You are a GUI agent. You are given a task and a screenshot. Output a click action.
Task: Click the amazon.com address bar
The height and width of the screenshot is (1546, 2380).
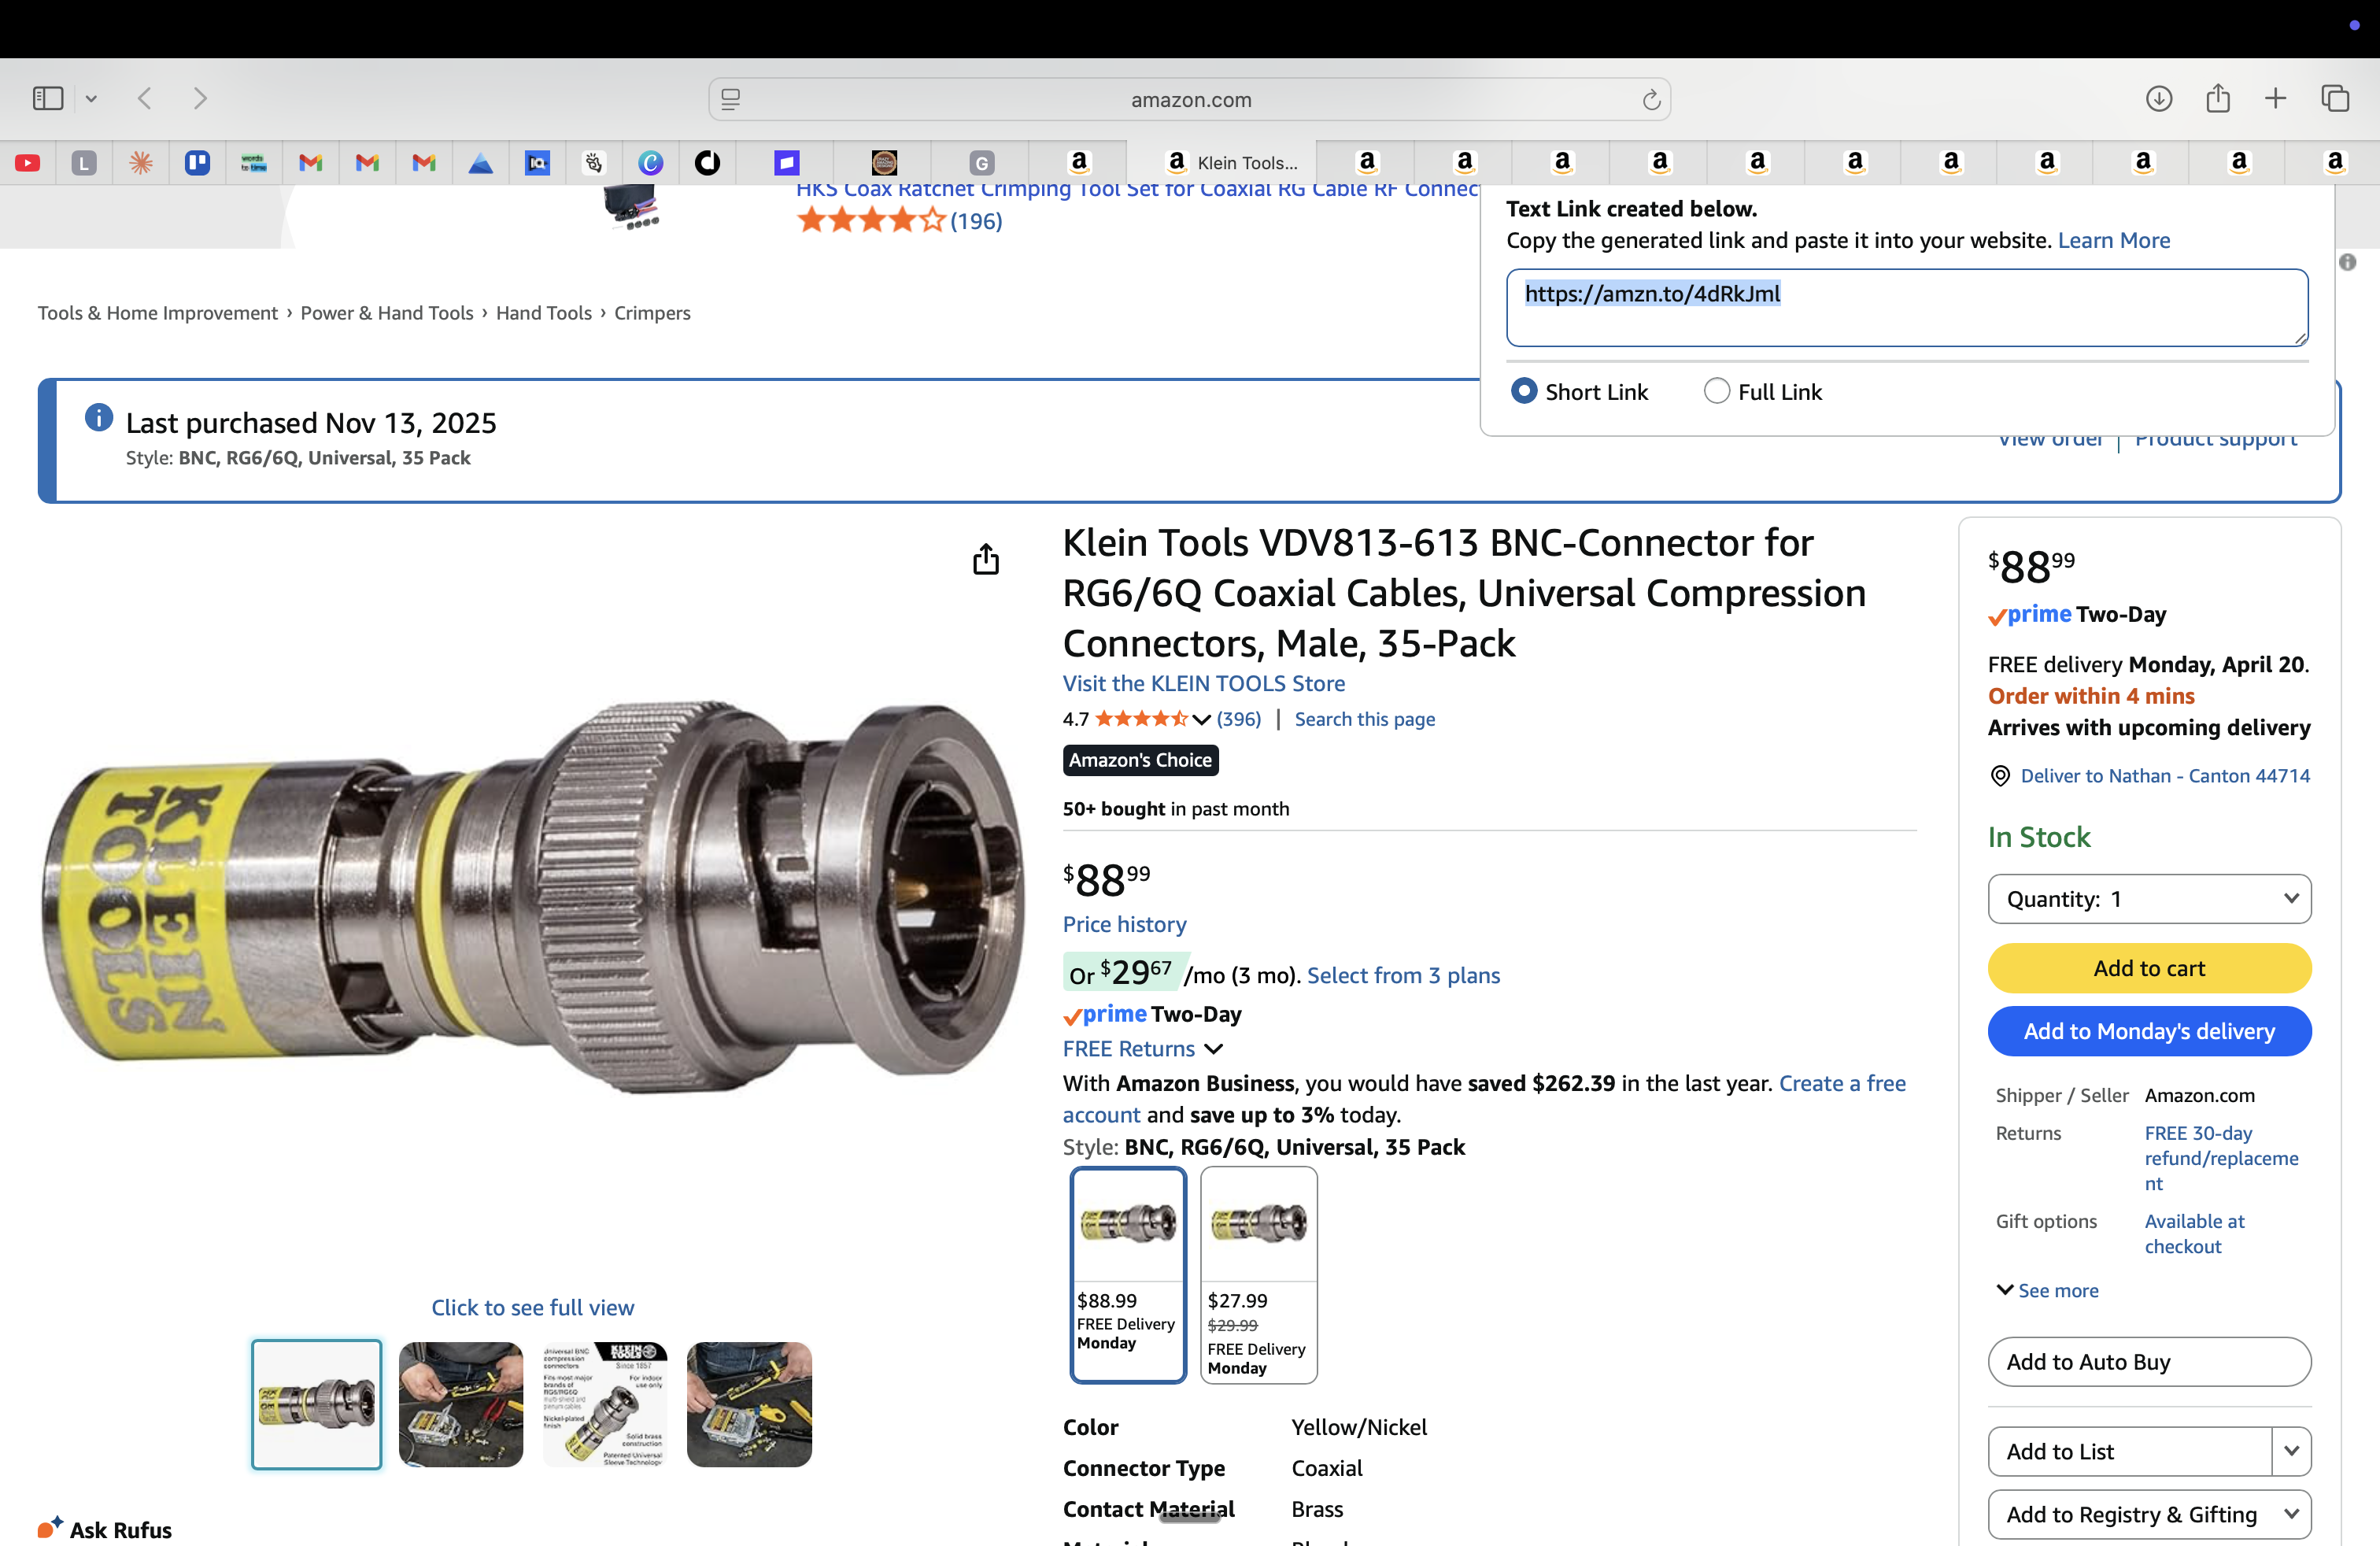(x=1190, y=99)
